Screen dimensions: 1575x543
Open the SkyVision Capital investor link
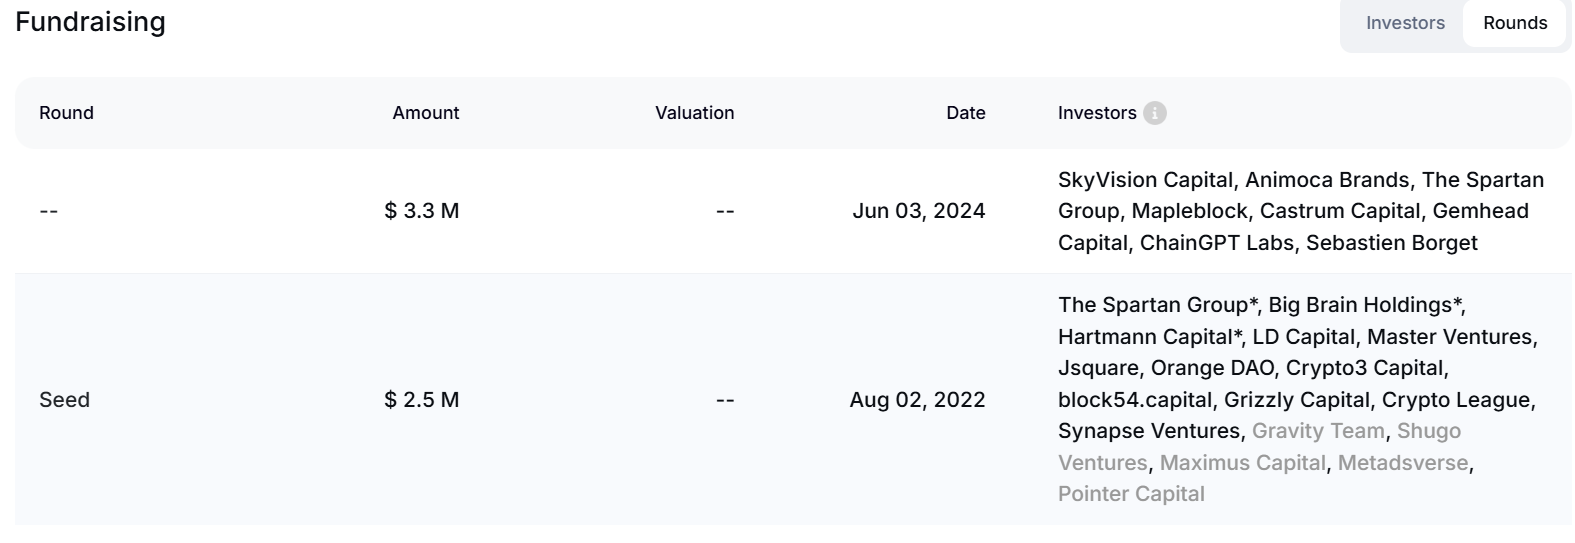tap(1145, 180)
